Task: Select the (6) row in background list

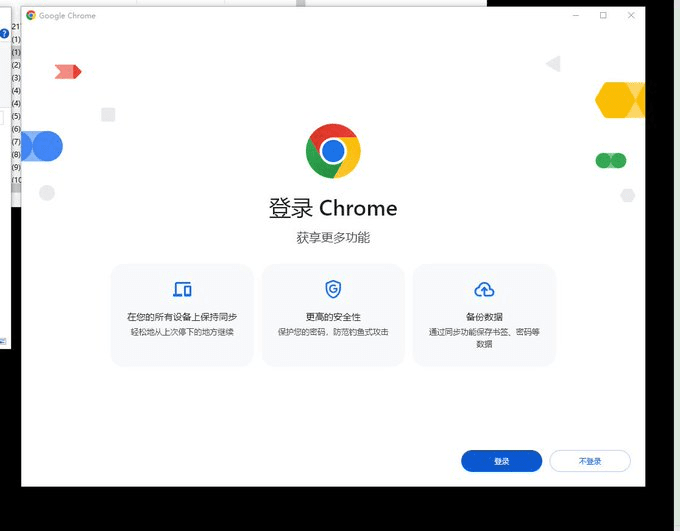Action: pos(16,129)
